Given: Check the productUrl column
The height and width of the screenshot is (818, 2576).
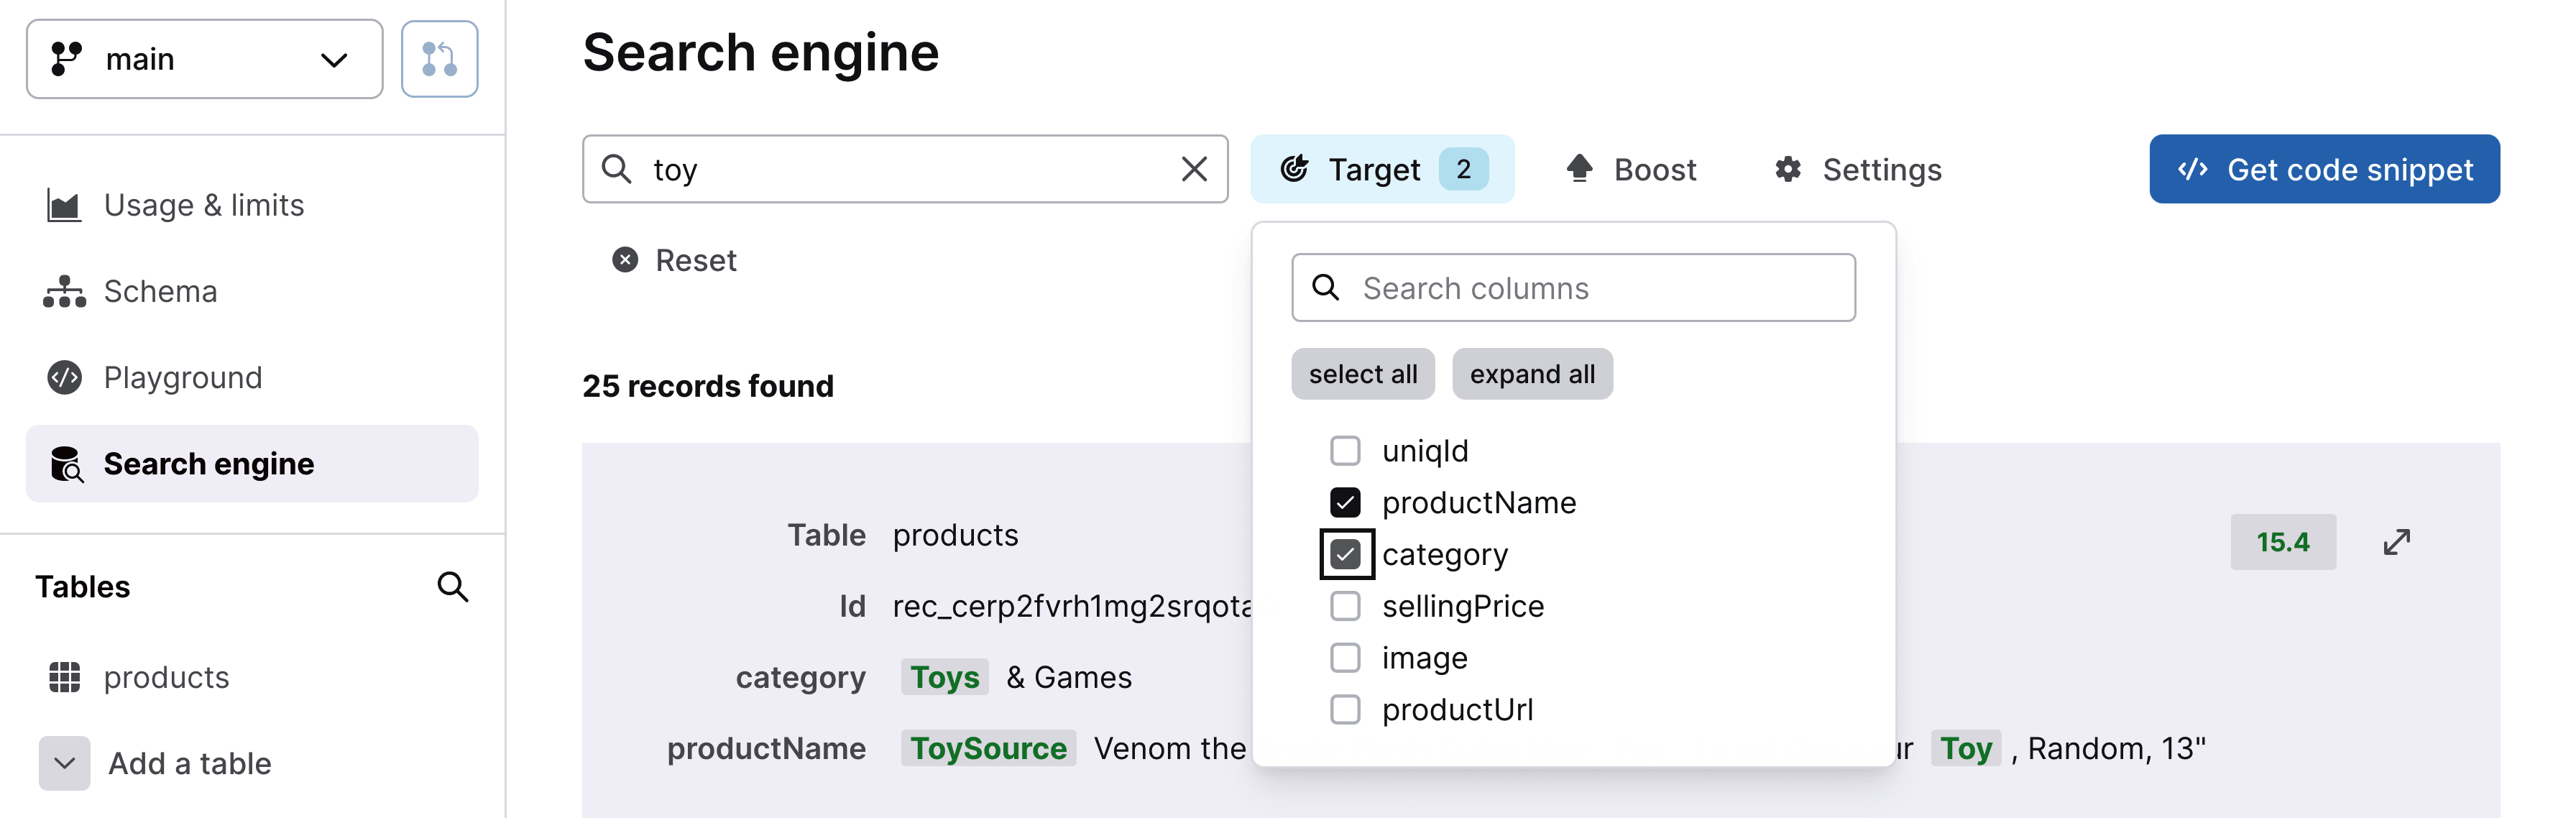Looking at the screenshot, I should [1345, 710].
